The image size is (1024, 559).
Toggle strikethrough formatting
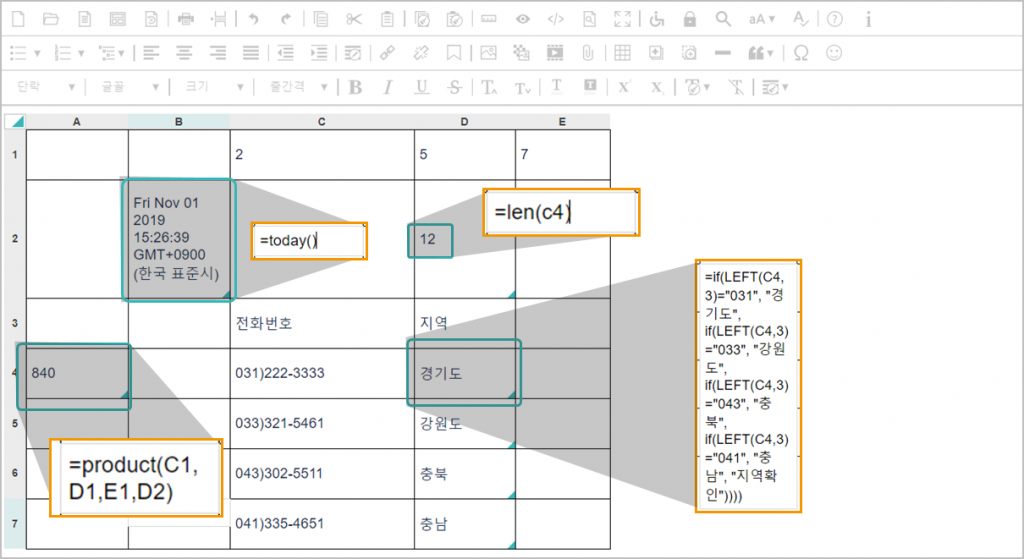tap(455, 87)
